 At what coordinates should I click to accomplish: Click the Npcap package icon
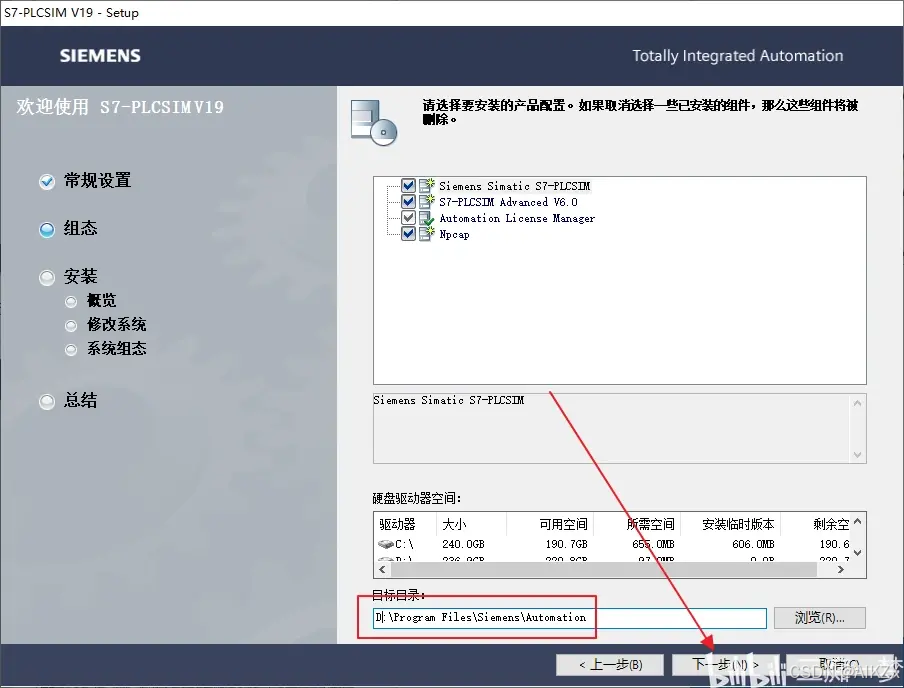tap(427, 234)
